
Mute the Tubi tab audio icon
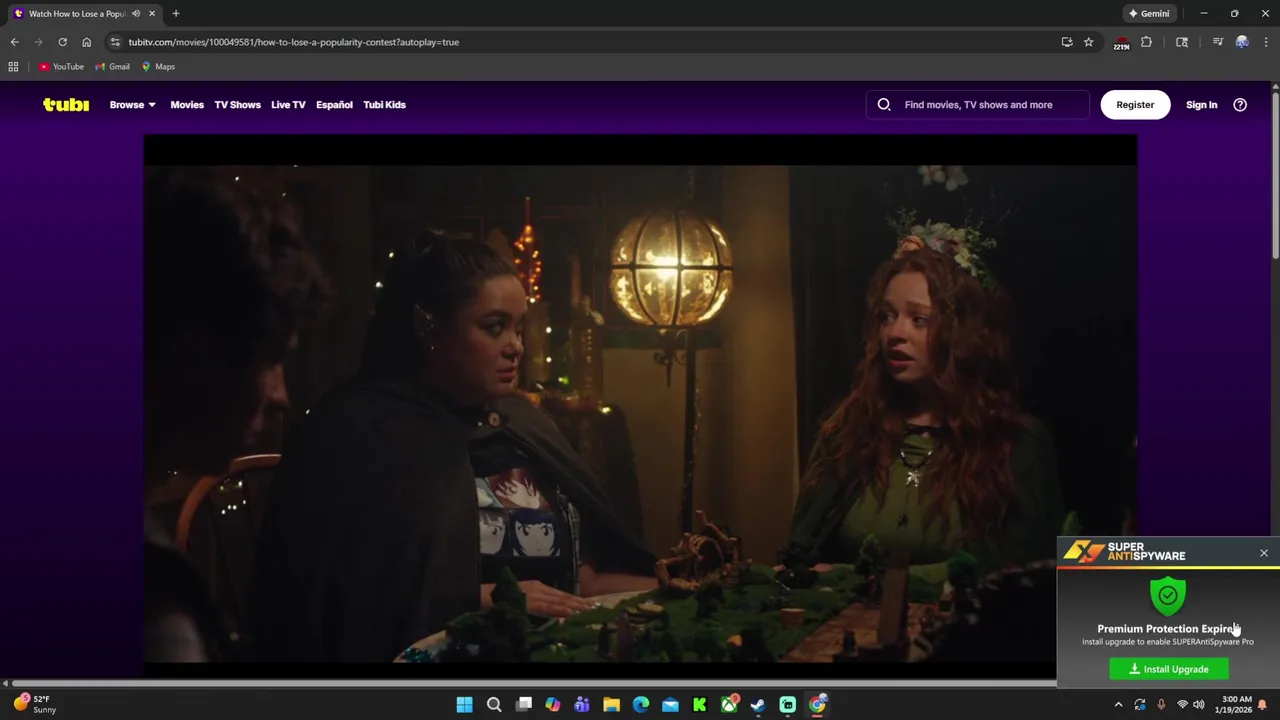coord(136,13)
